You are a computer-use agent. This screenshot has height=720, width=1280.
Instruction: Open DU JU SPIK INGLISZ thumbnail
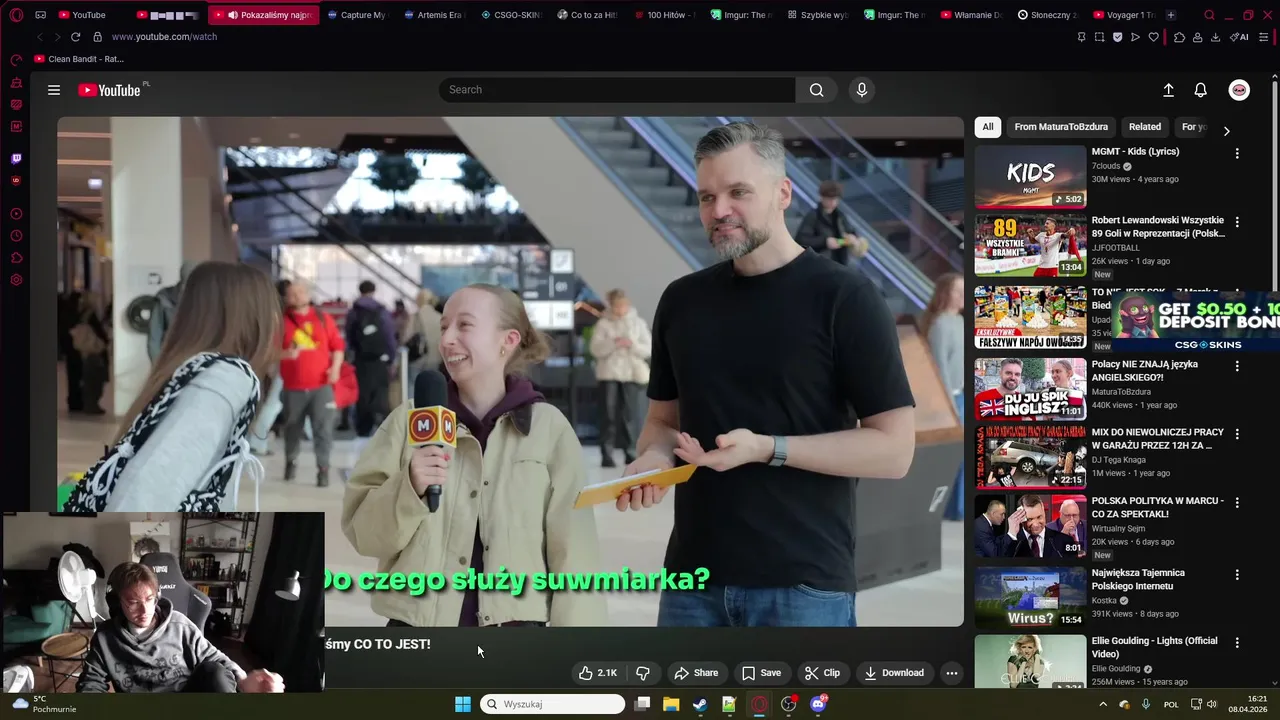click(1030, 389)
